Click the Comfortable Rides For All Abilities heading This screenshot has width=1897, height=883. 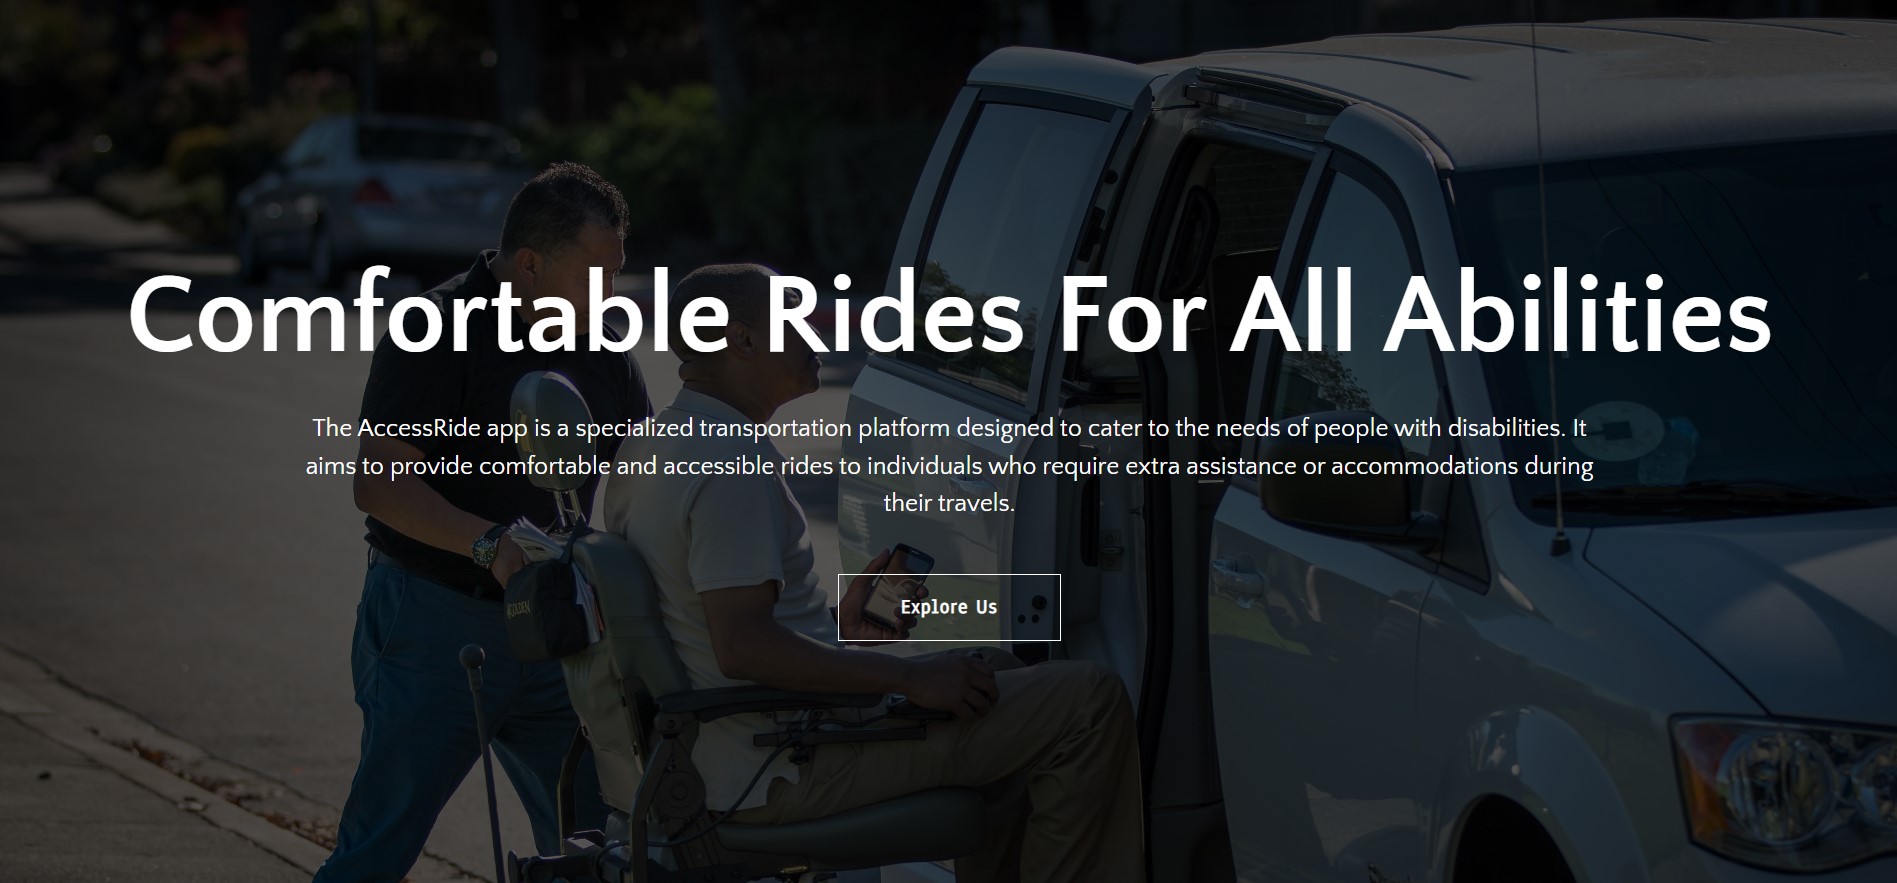949,312
